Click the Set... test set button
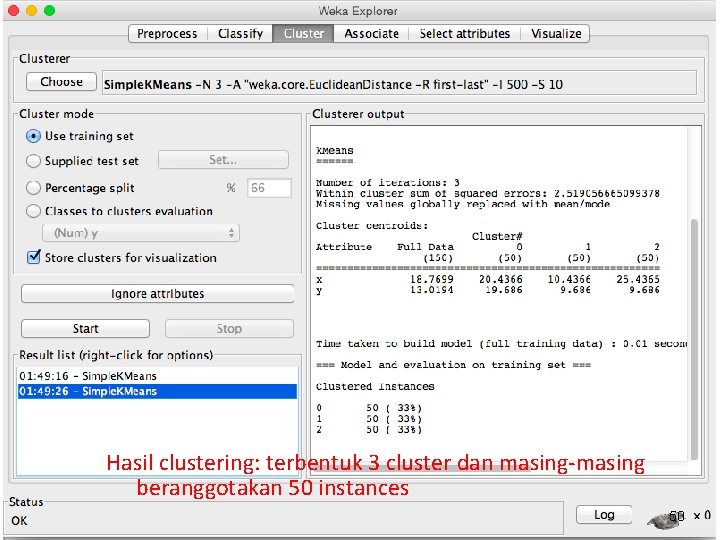The width and height of the screenshot is (720, 540). 223,160
